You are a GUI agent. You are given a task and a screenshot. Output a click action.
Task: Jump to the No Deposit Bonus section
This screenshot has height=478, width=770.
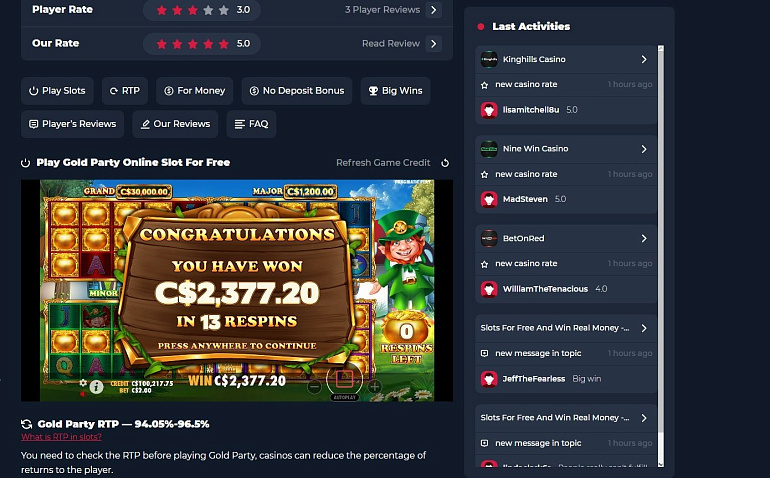(297, 91)
